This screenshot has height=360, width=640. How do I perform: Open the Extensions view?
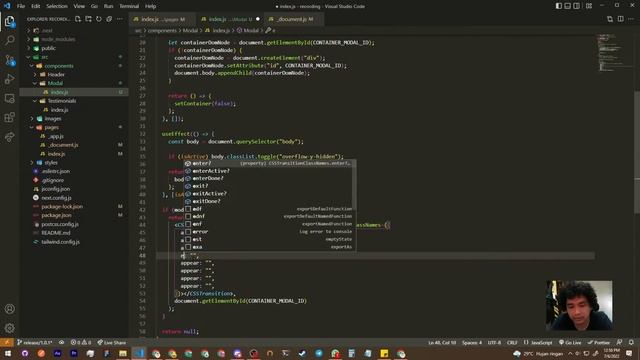pos(10,118)
